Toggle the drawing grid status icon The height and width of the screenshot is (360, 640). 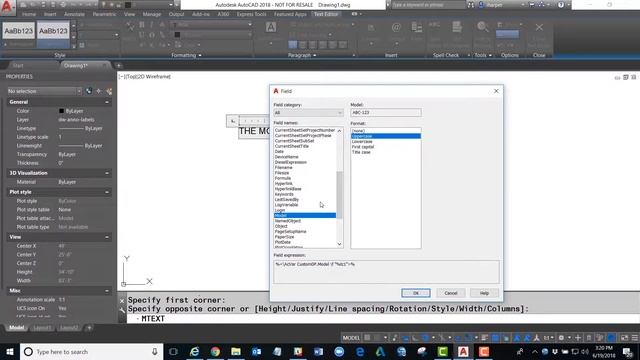pyautogui.click(x=367, y=338)
